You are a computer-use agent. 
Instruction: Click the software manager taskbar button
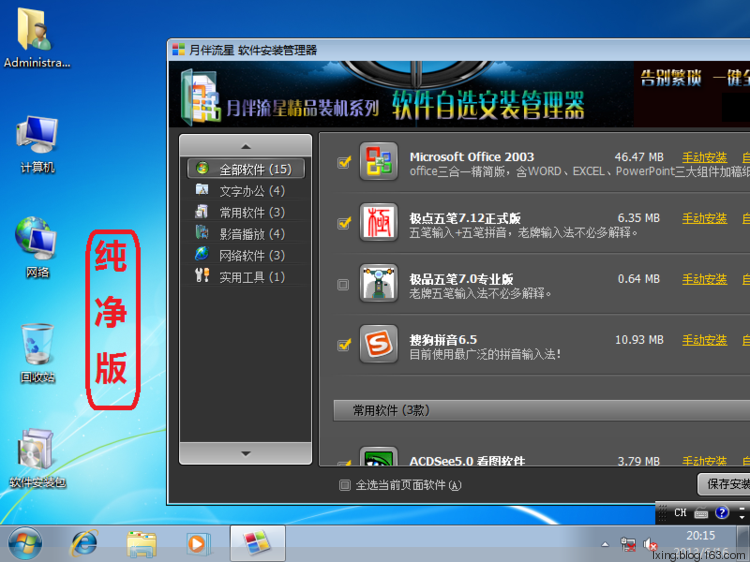pos(258,543)
